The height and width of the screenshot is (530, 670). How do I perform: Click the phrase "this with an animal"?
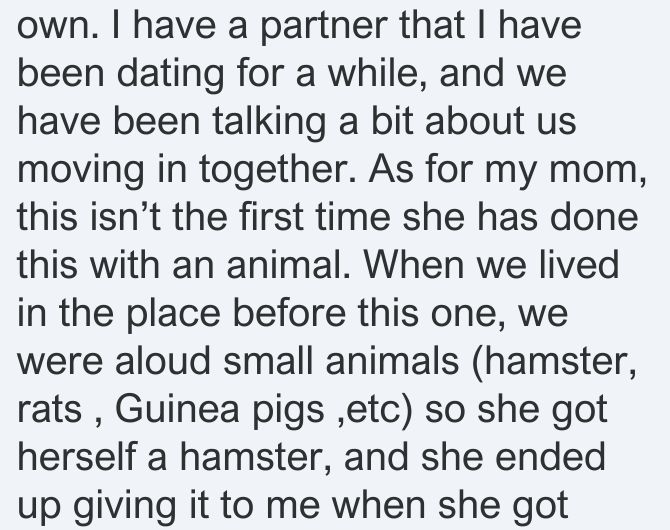point(184,265)
